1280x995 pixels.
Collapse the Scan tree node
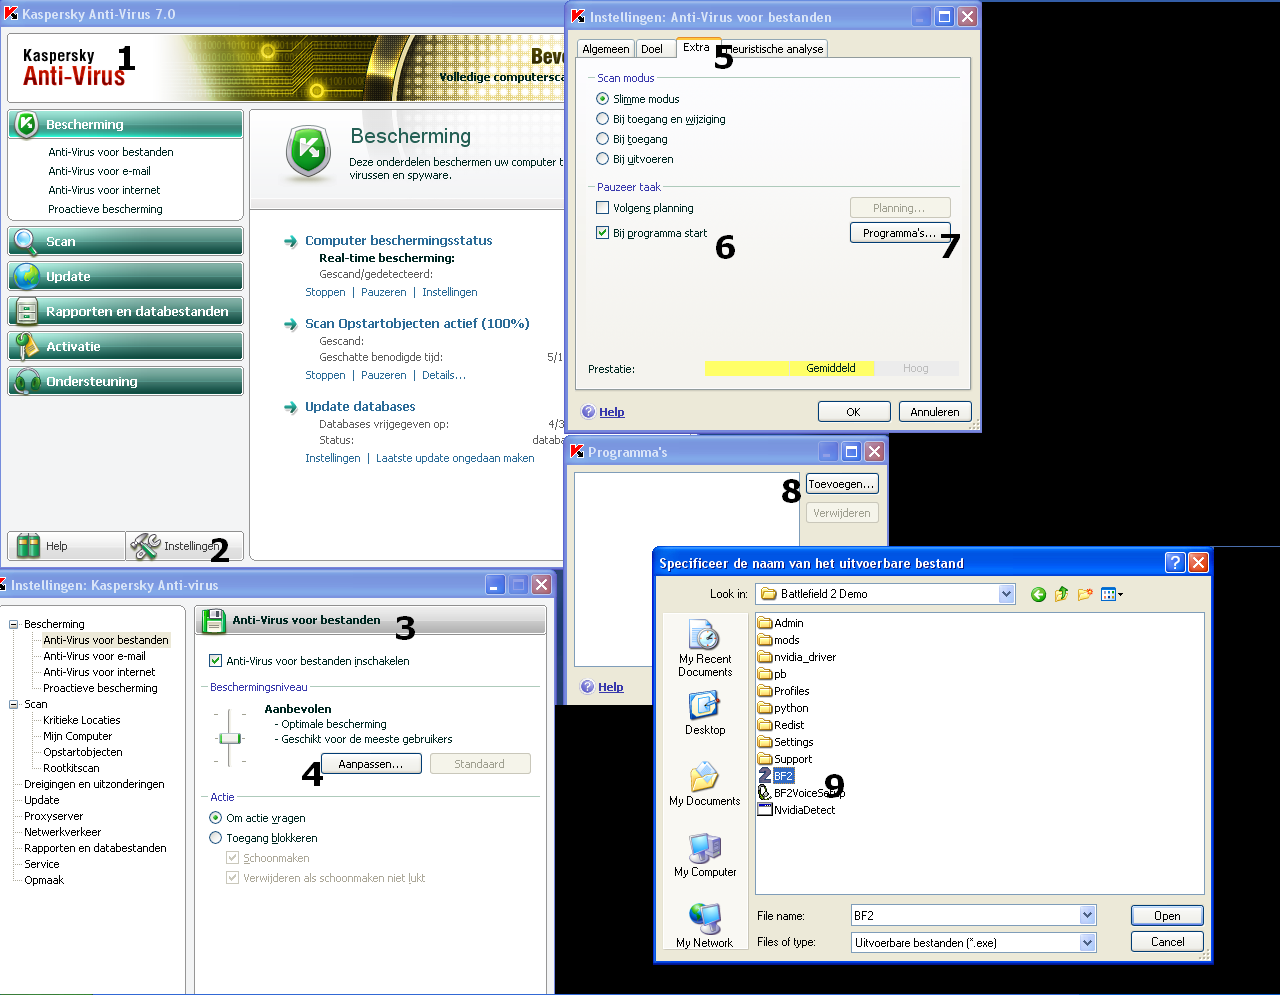[x=14, y=704]
